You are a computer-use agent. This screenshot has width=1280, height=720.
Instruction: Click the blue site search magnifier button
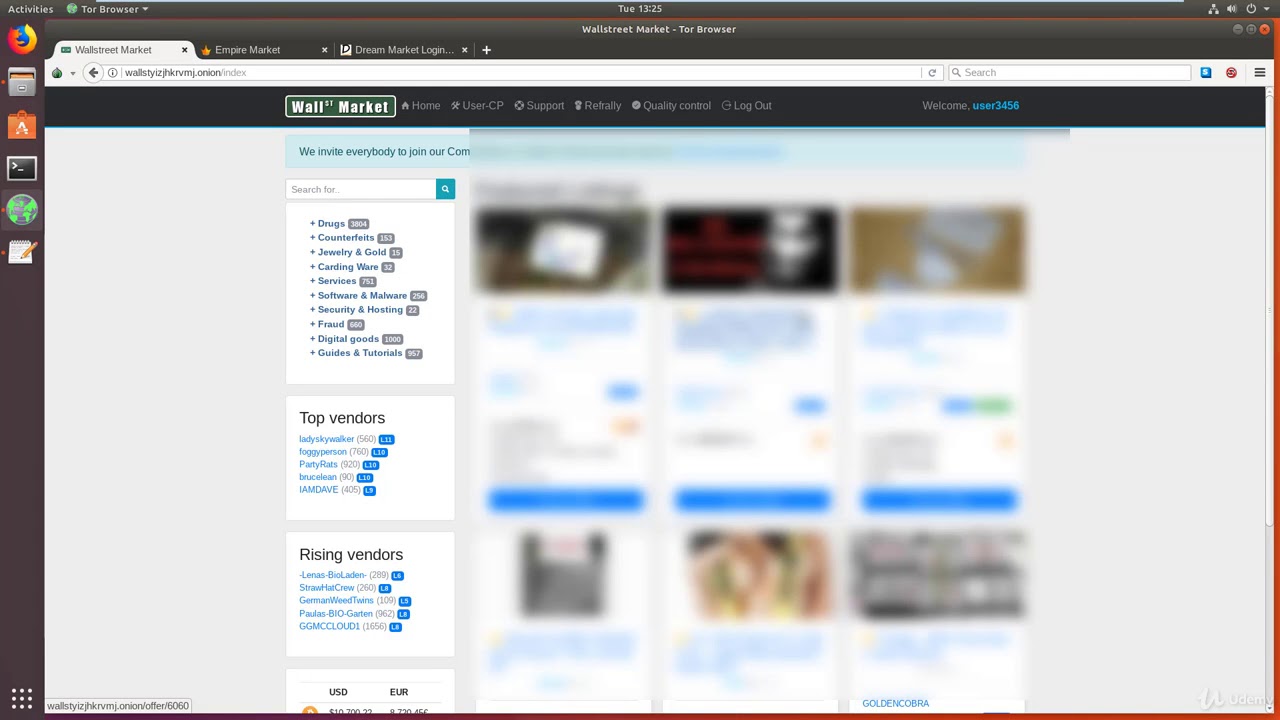point(445,189)
